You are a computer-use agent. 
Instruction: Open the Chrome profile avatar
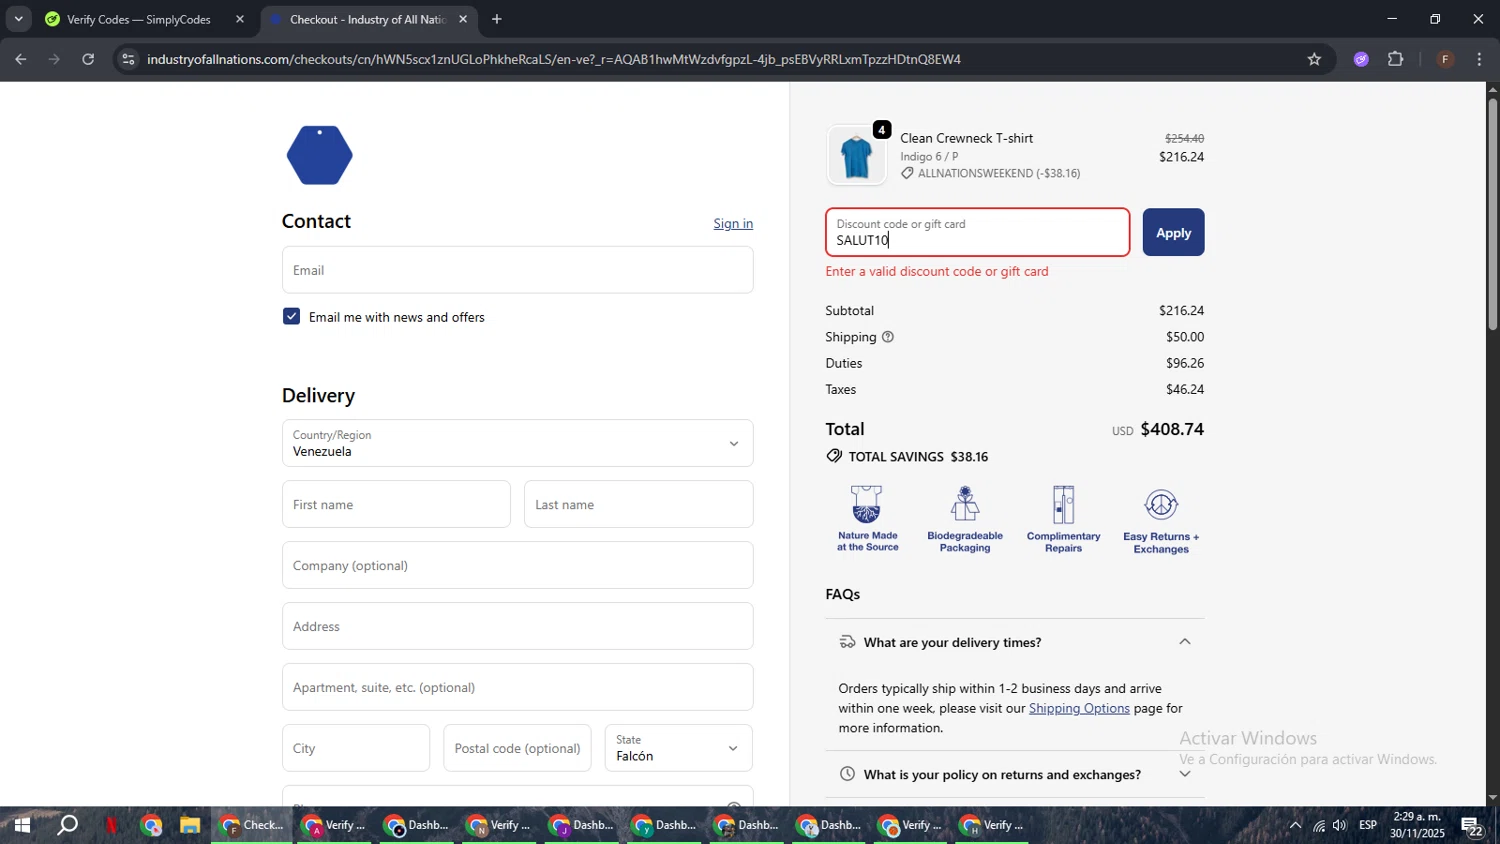coord(1445,59)
